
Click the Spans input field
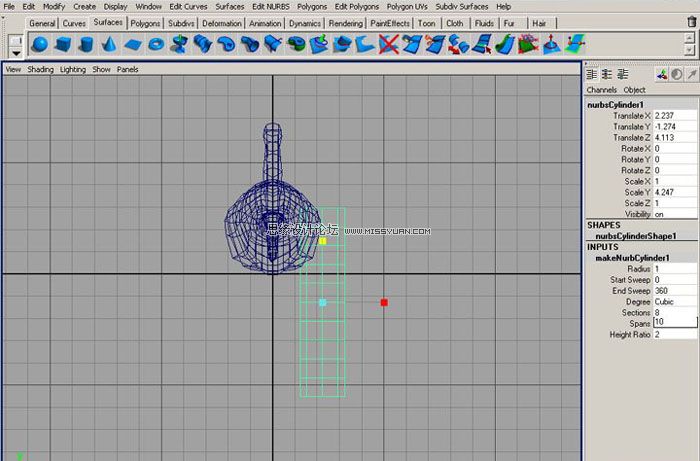click(x=674, y=323)
